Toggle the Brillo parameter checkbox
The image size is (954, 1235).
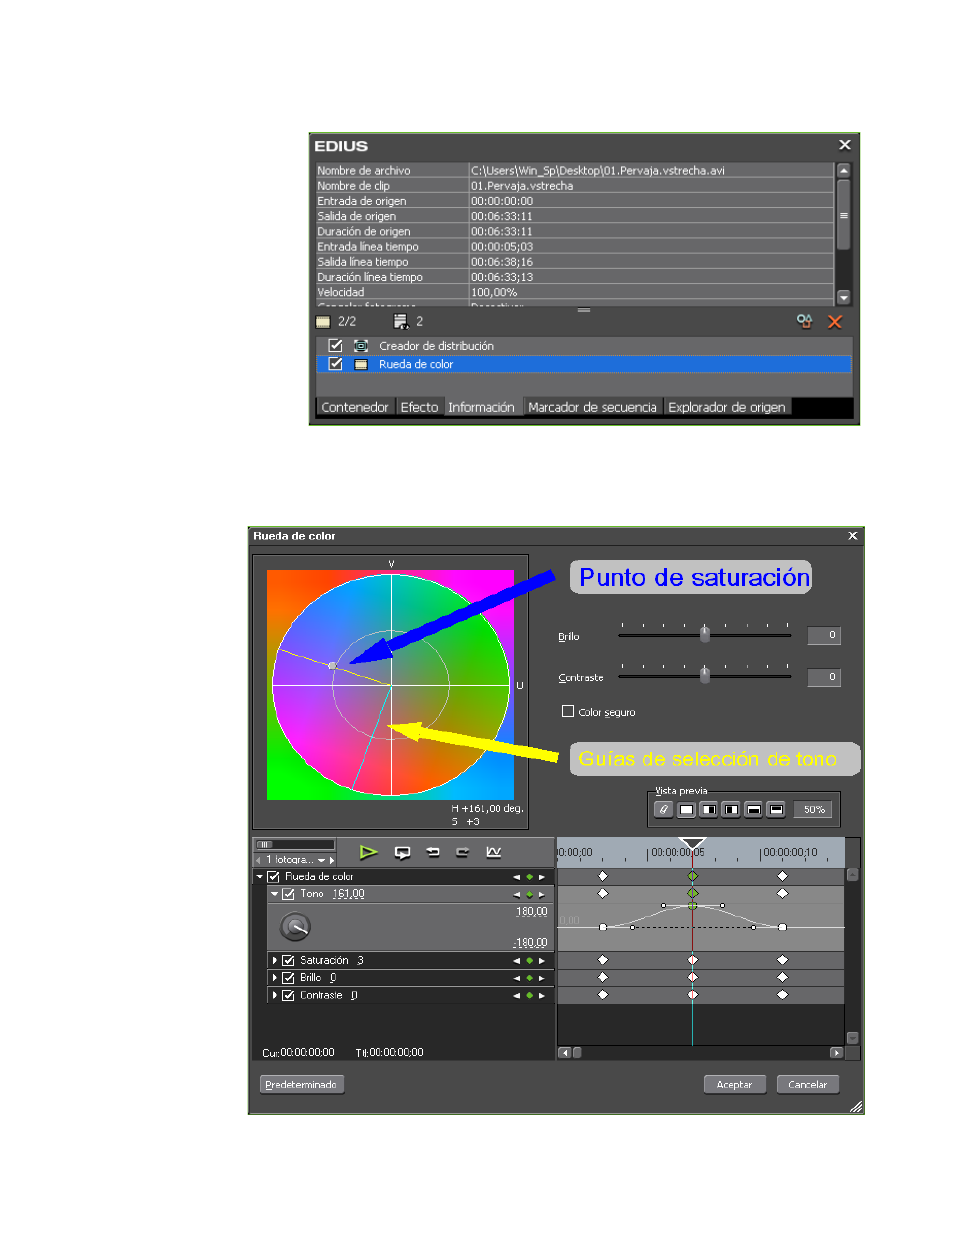tap(288, 978)
